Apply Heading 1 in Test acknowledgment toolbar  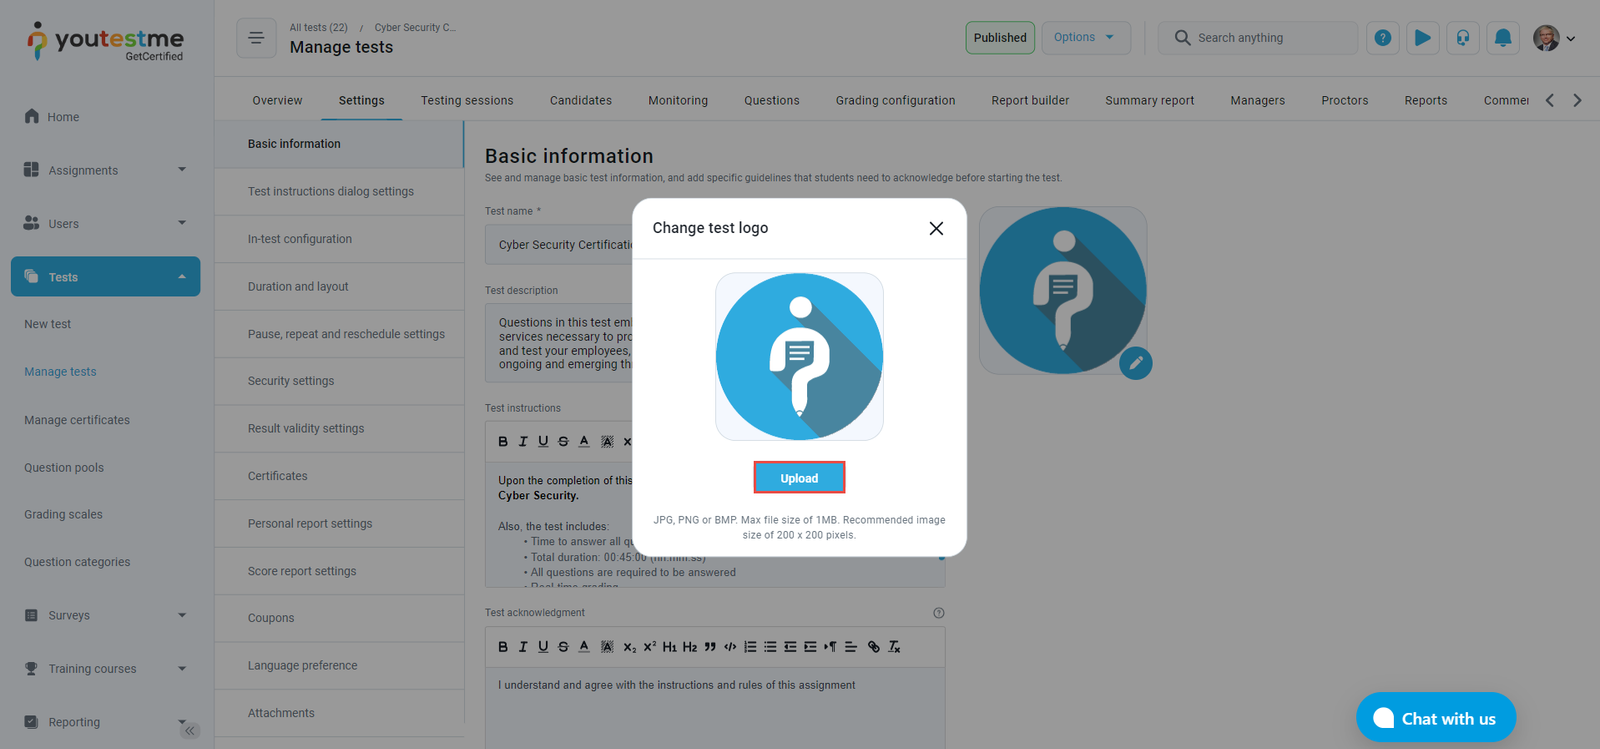tap(669, 647)
